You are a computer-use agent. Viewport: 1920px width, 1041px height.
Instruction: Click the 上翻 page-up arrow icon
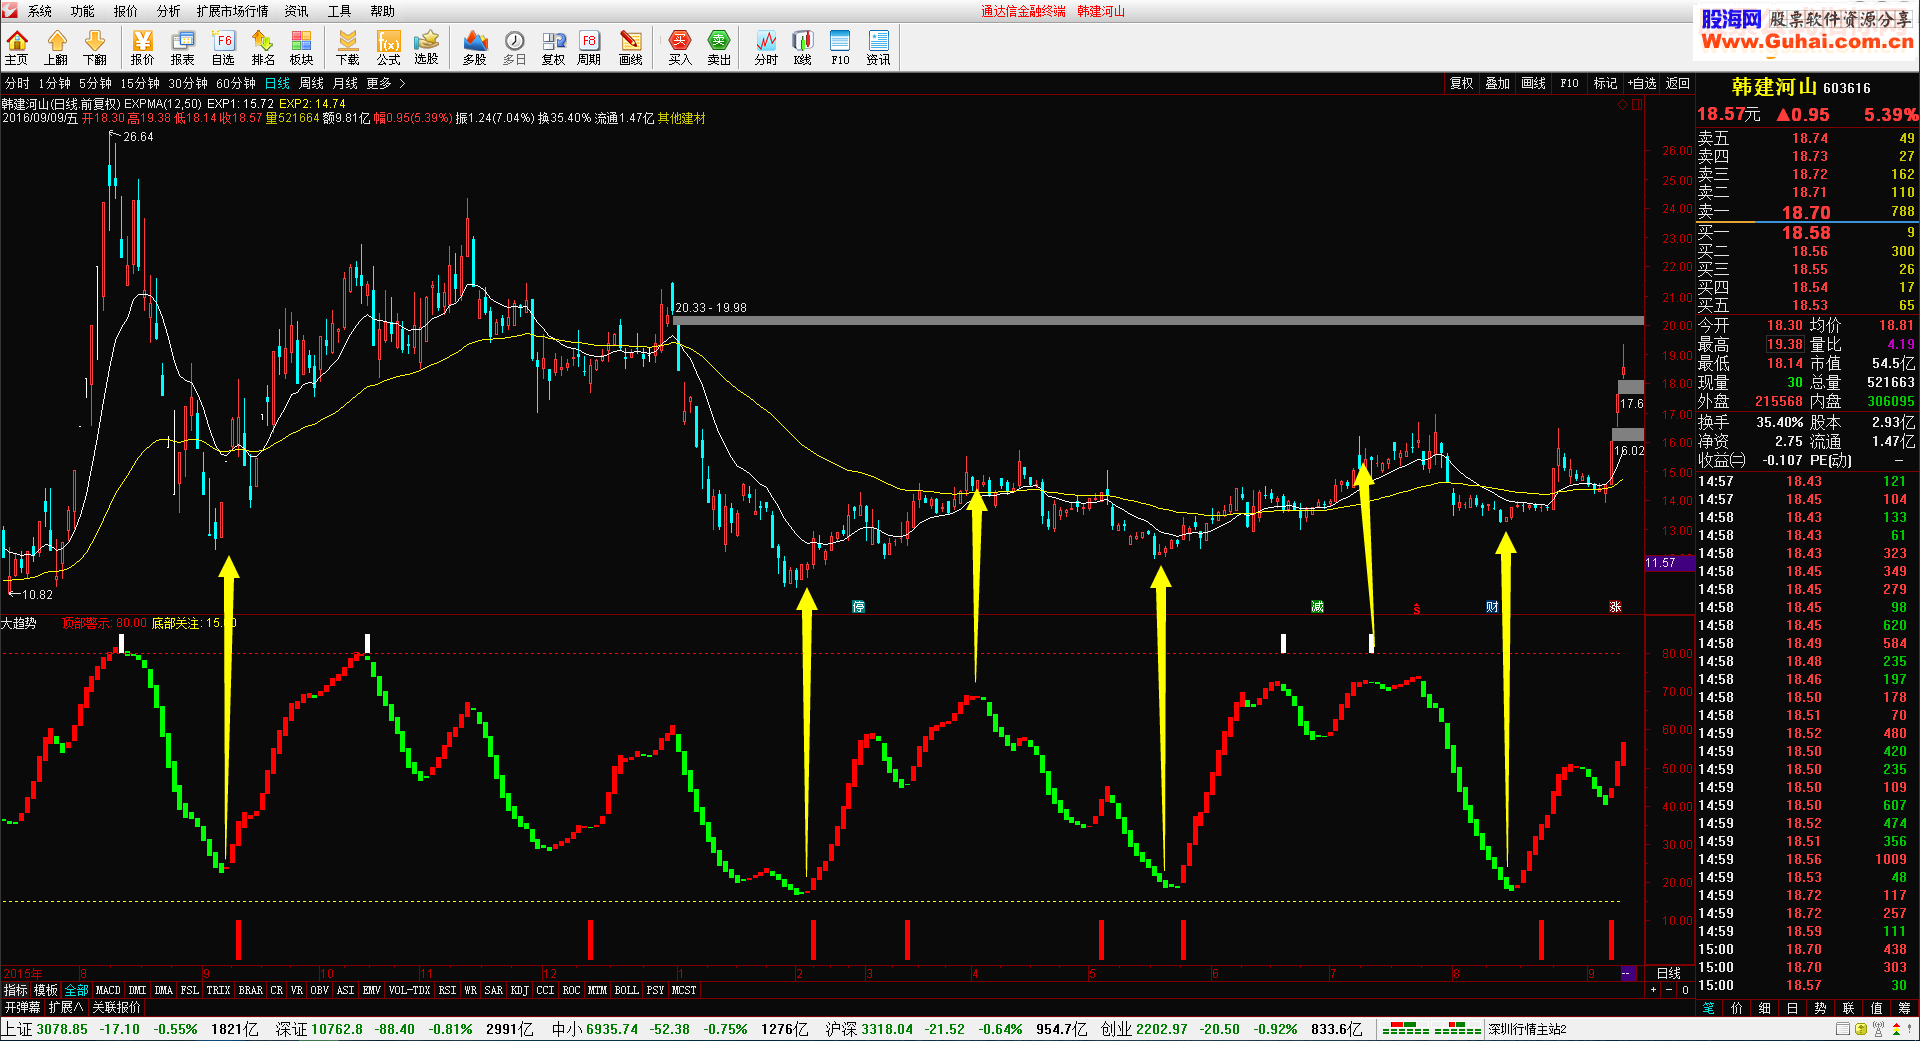point(56,47)
